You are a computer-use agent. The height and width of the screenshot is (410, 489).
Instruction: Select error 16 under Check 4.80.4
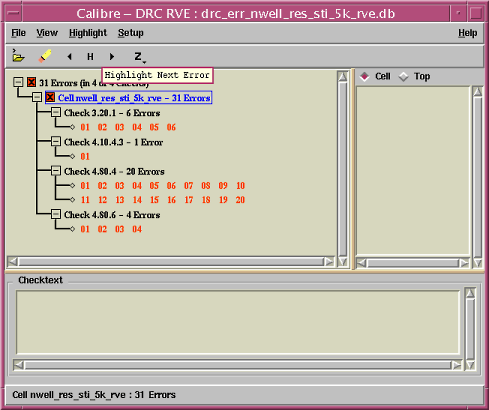coord(171,200)
